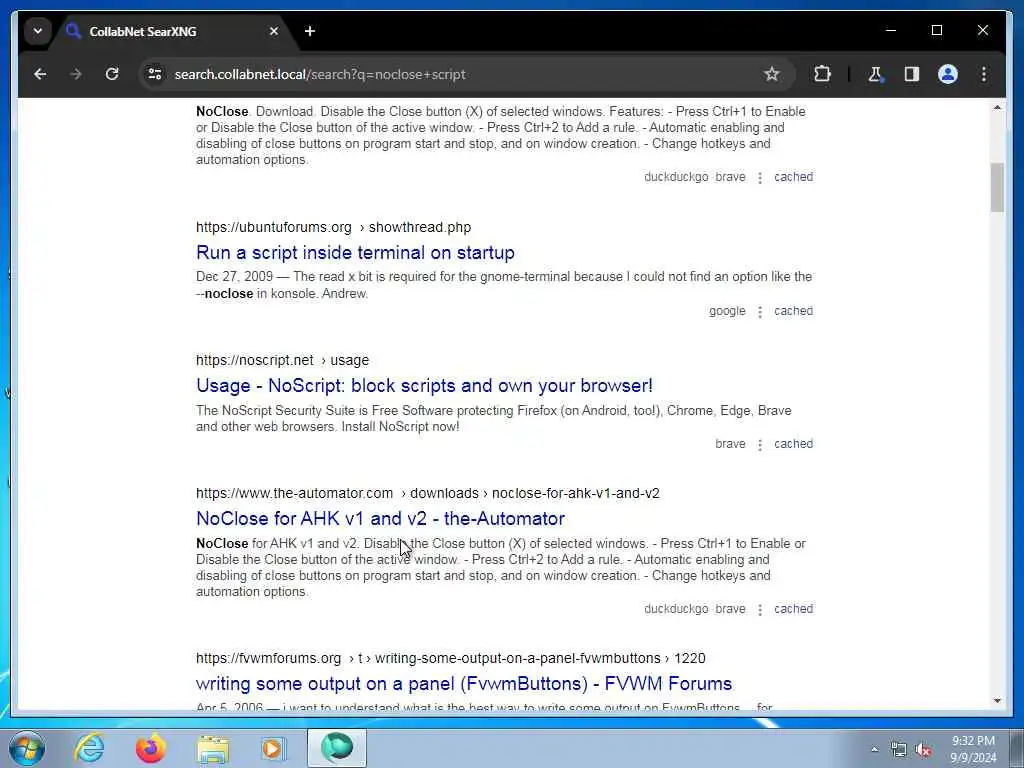Viewport: 1024px width, 768px height.
Task: Click the https://noscript.net URL text
Action: pyautogui.click(x=255, y=360)
